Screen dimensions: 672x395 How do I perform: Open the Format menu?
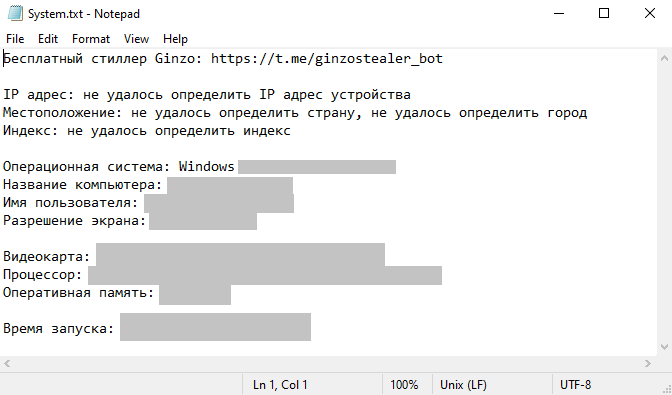(91, 39)
